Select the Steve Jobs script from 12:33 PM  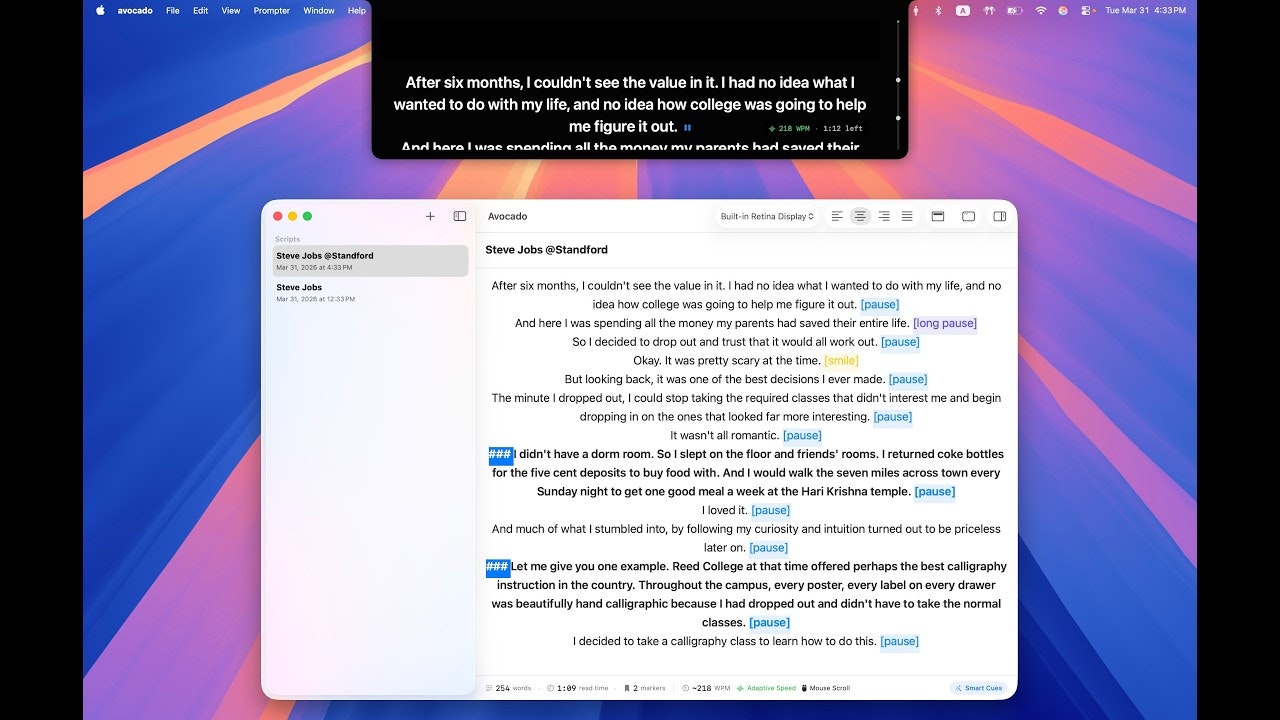[370, 292]
